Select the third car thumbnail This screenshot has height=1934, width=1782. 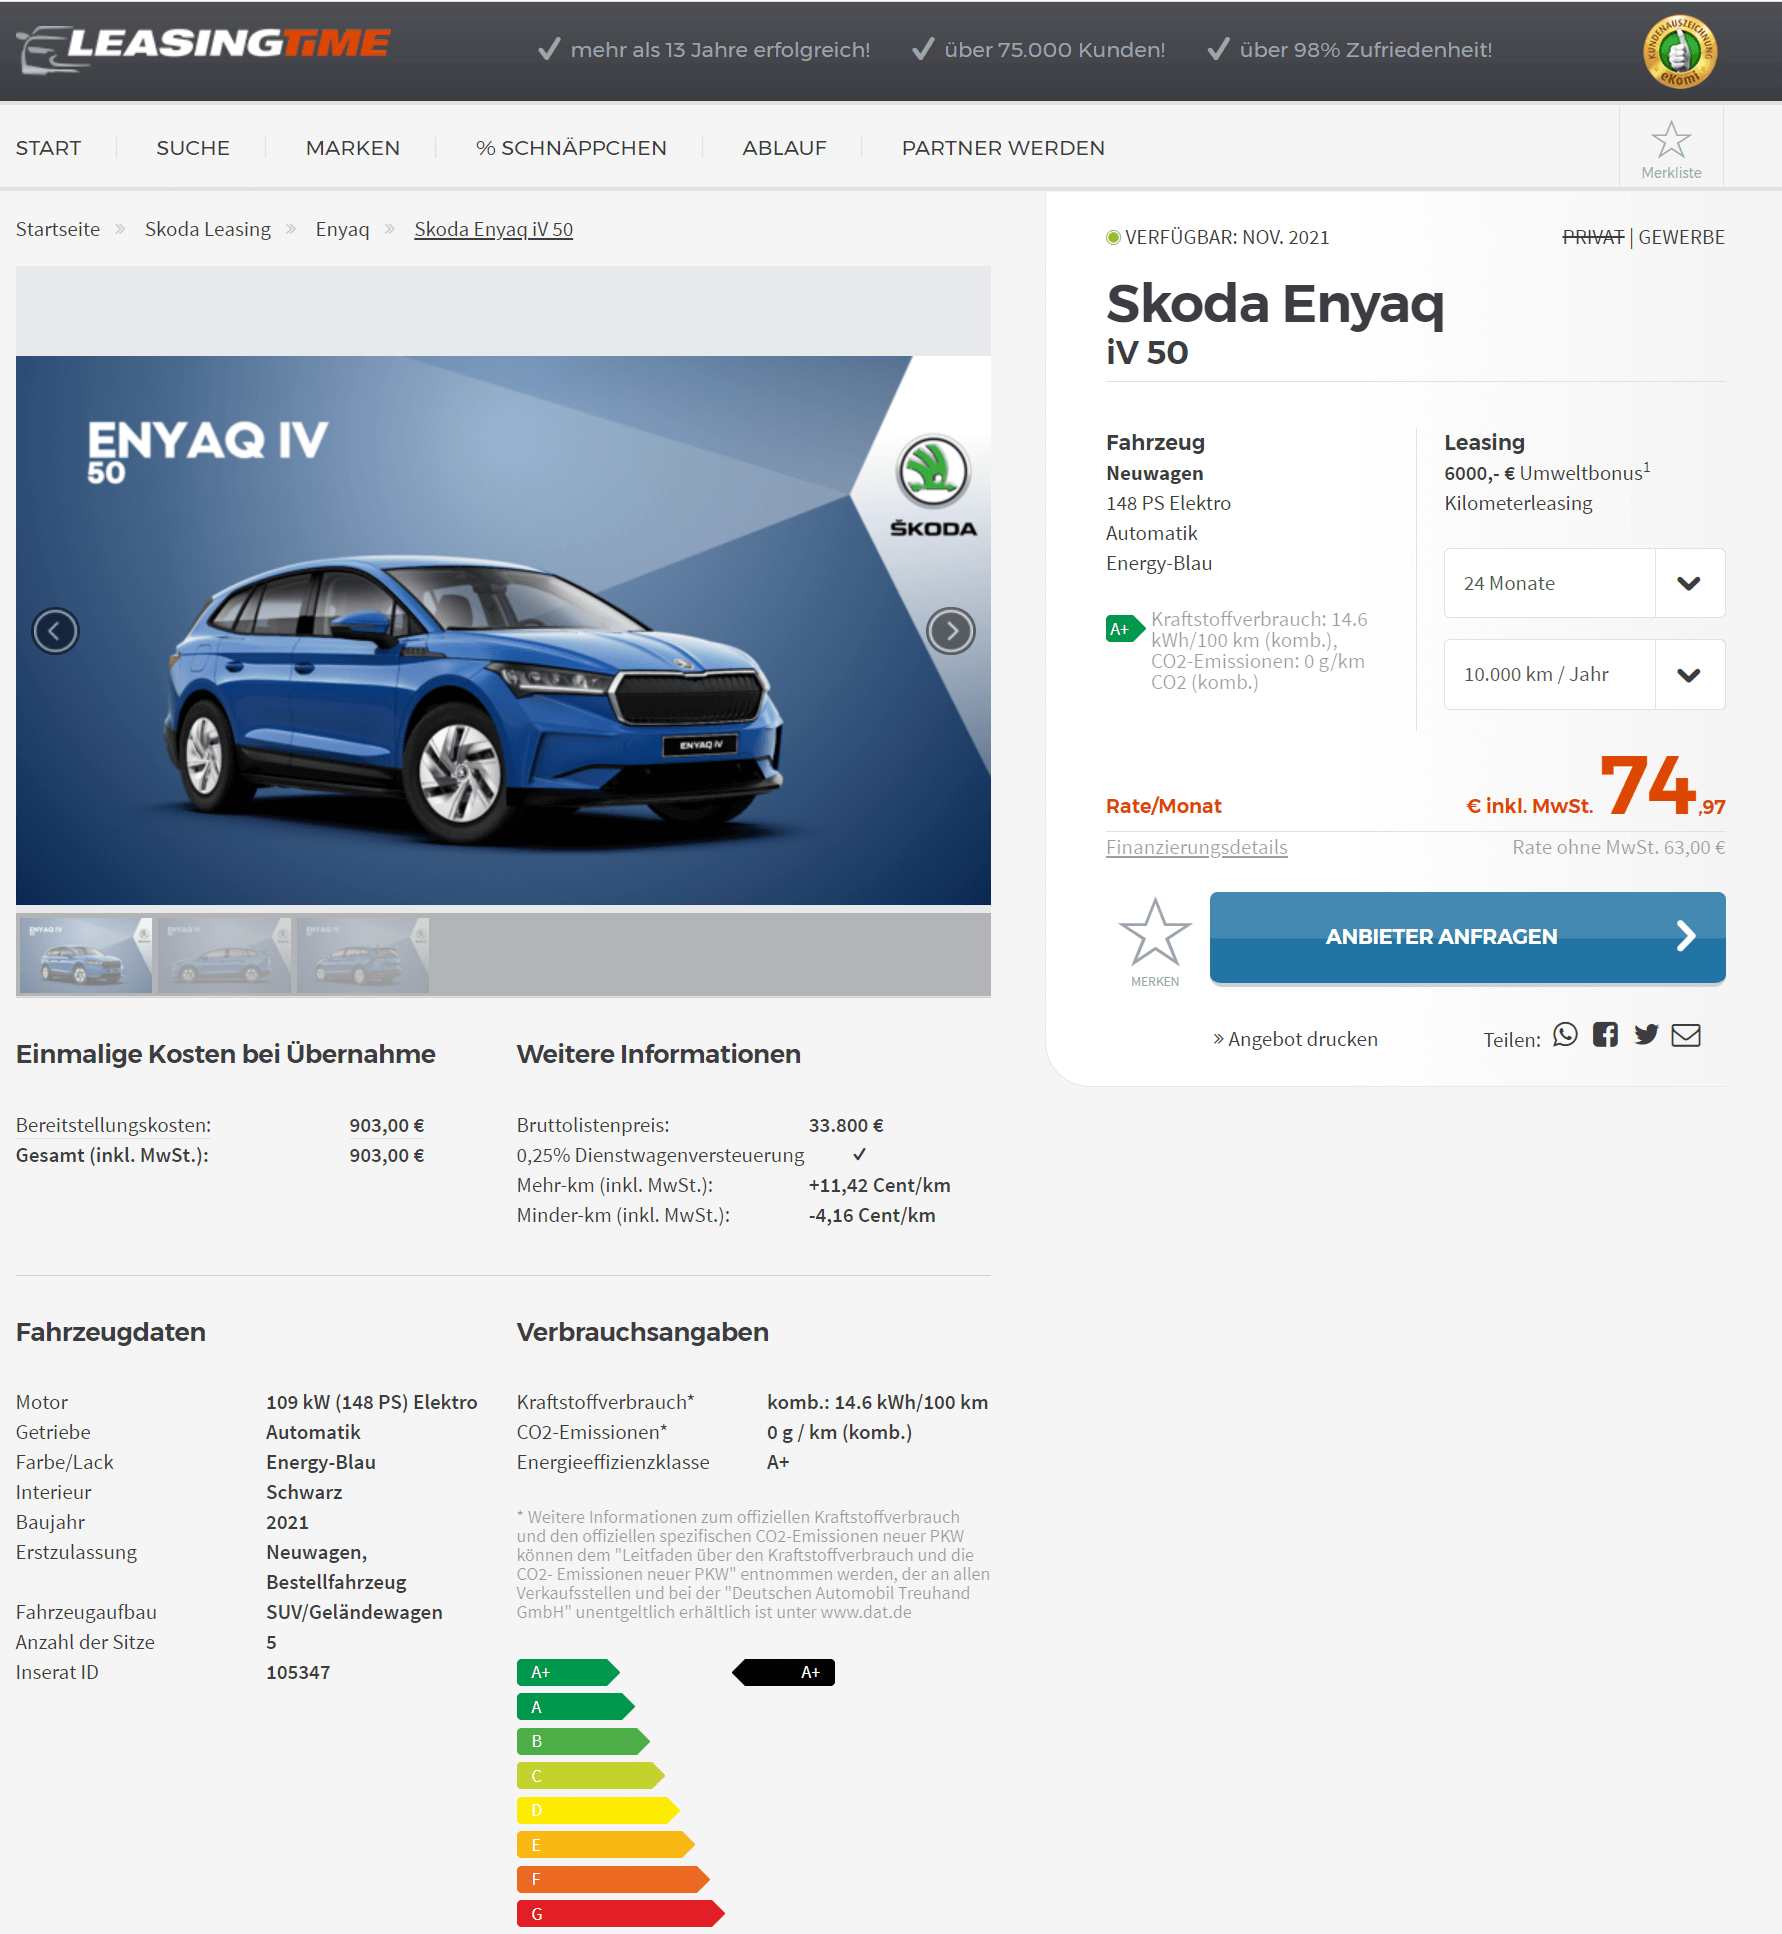[363, 955]
